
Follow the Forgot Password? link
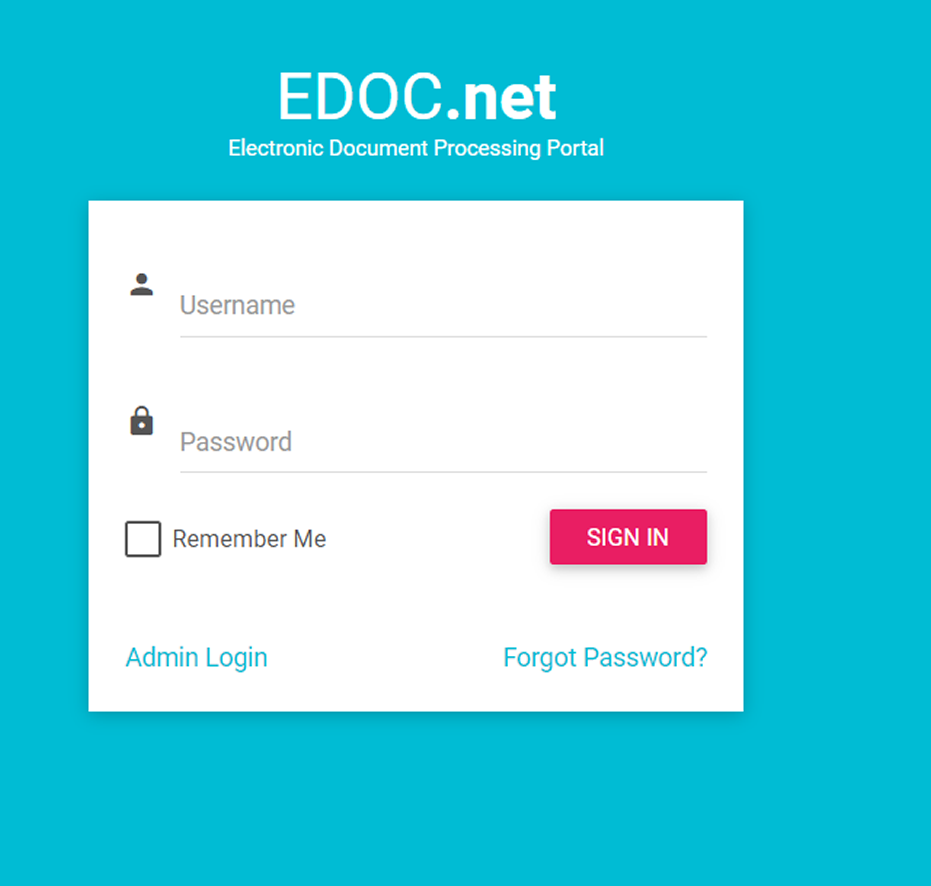coord(605,658)
